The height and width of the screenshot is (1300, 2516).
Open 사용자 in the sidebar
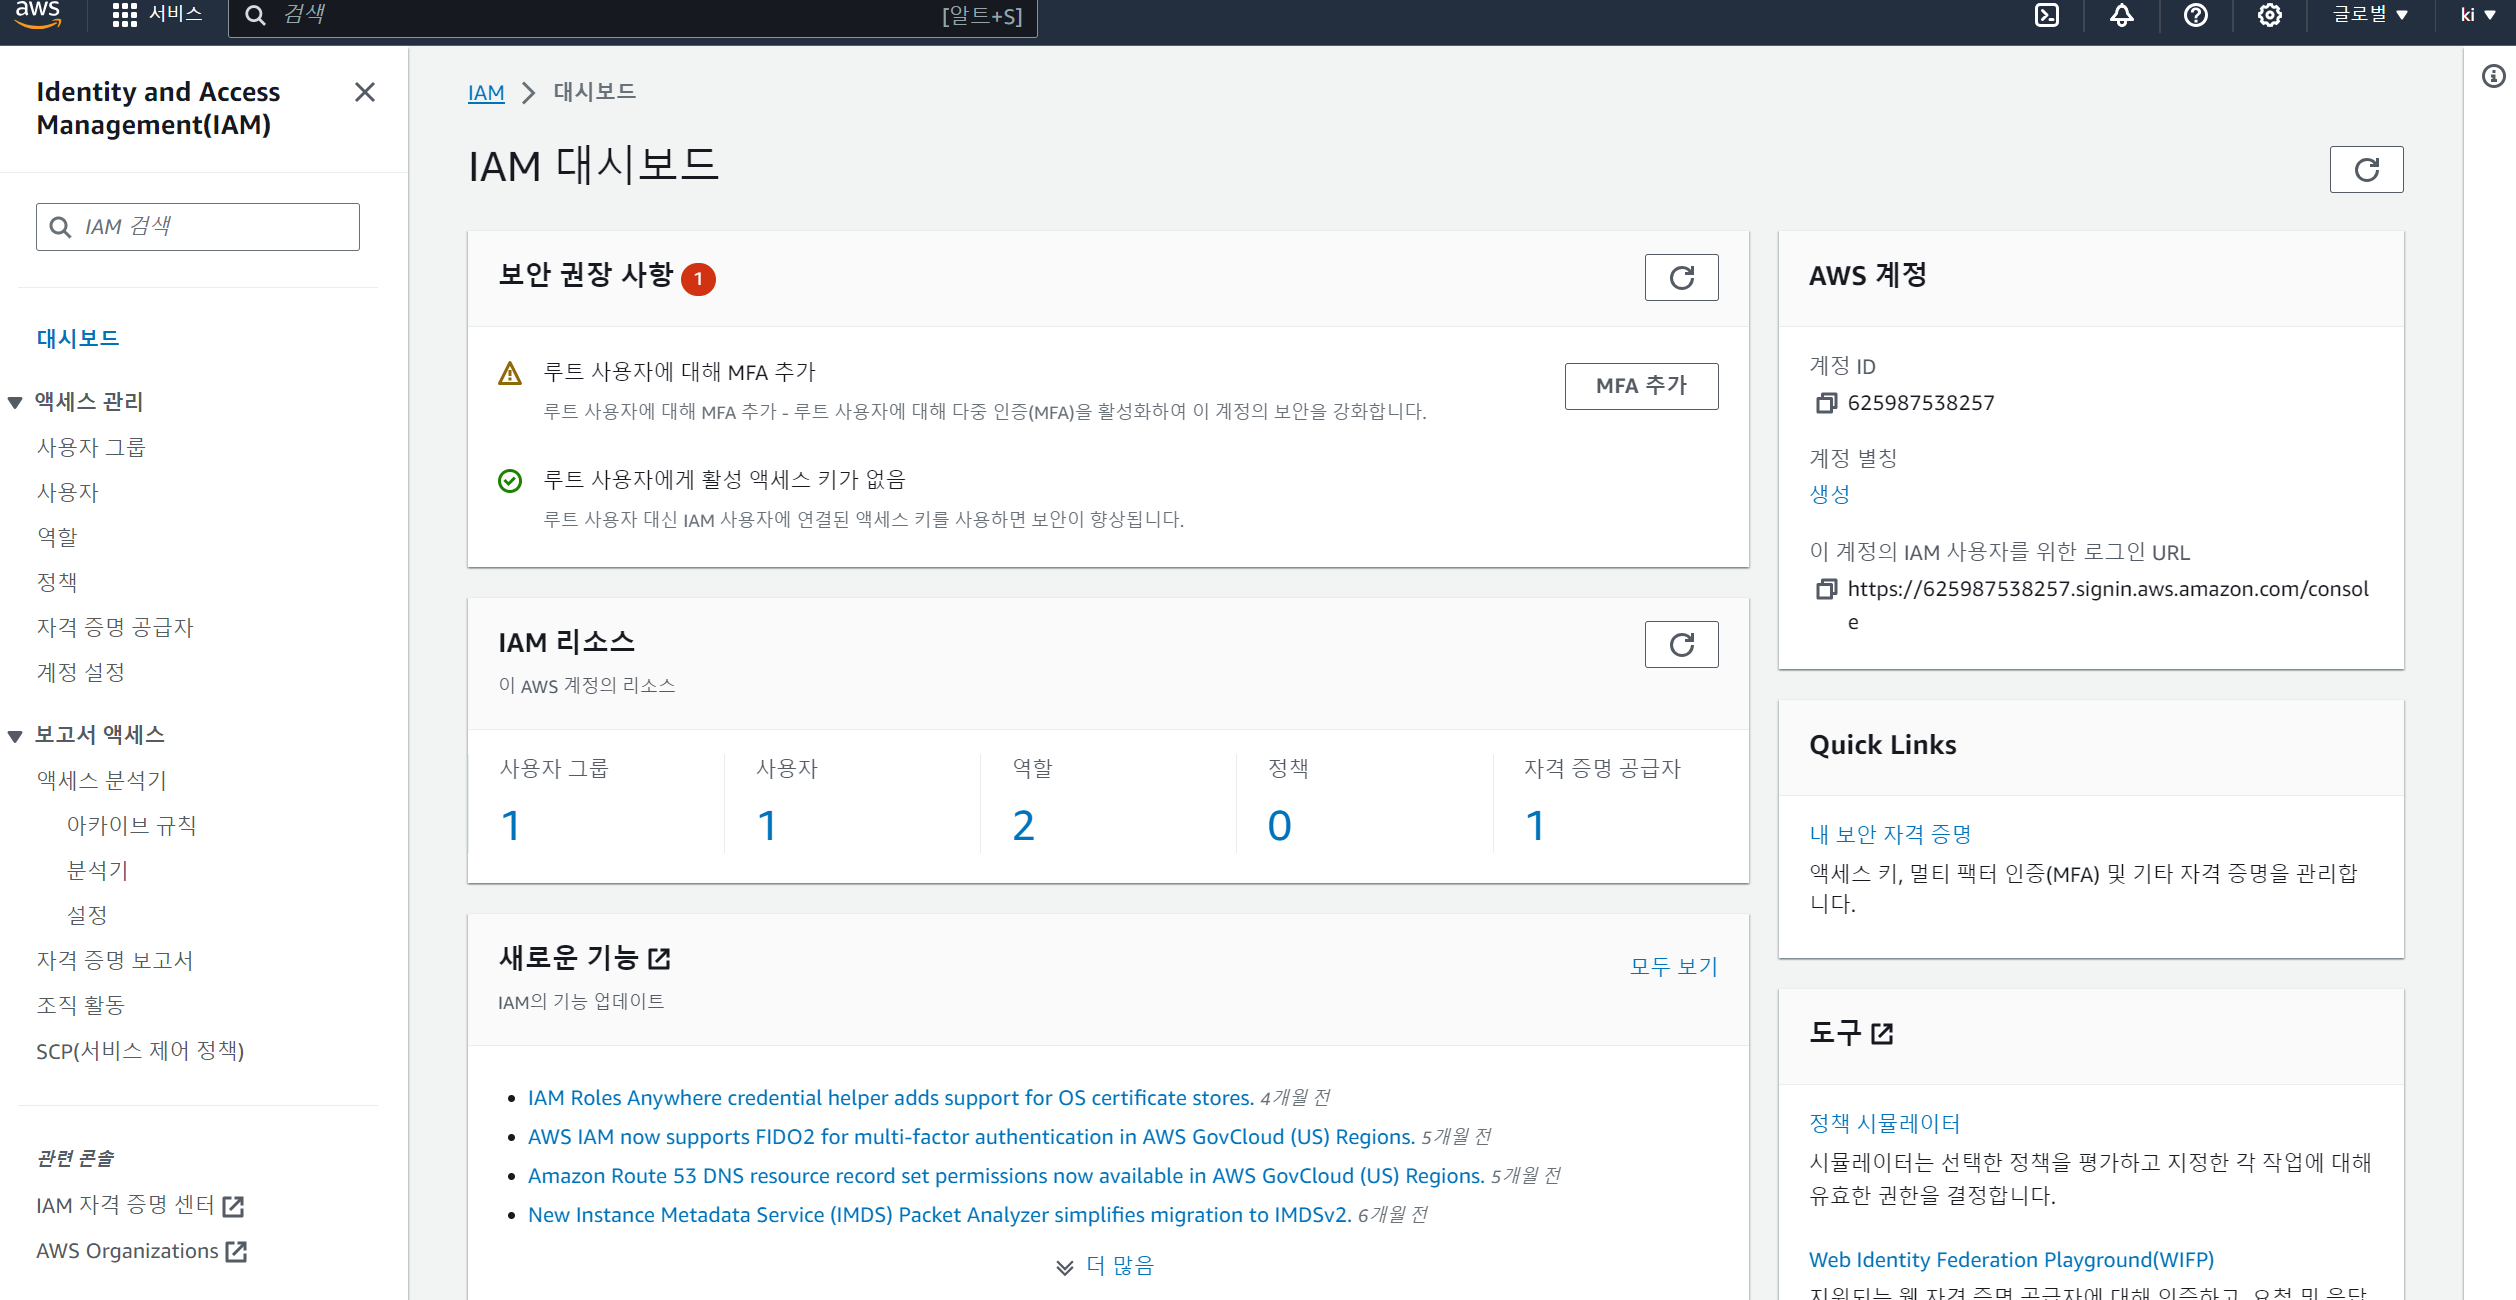pos(68,493)
